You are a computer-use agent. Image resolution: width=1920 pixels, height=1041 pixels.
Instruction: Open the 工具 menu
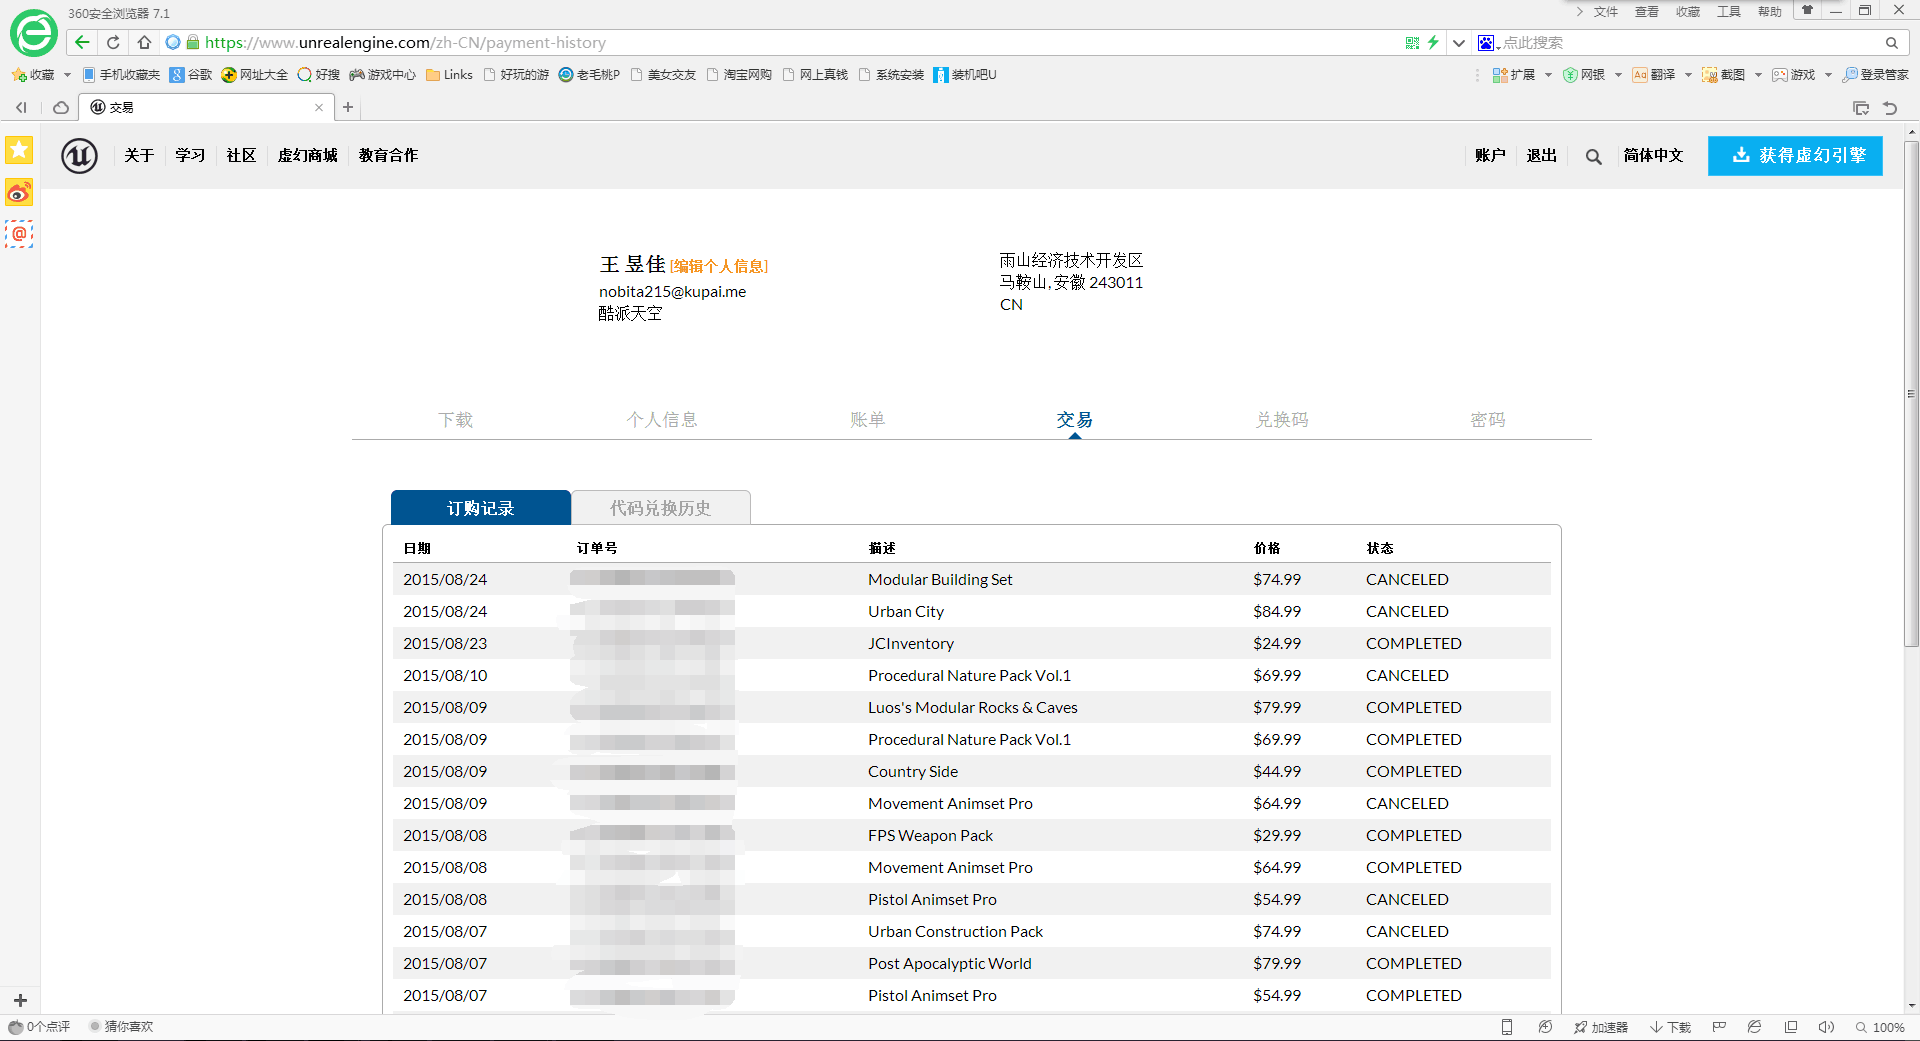1729,12
